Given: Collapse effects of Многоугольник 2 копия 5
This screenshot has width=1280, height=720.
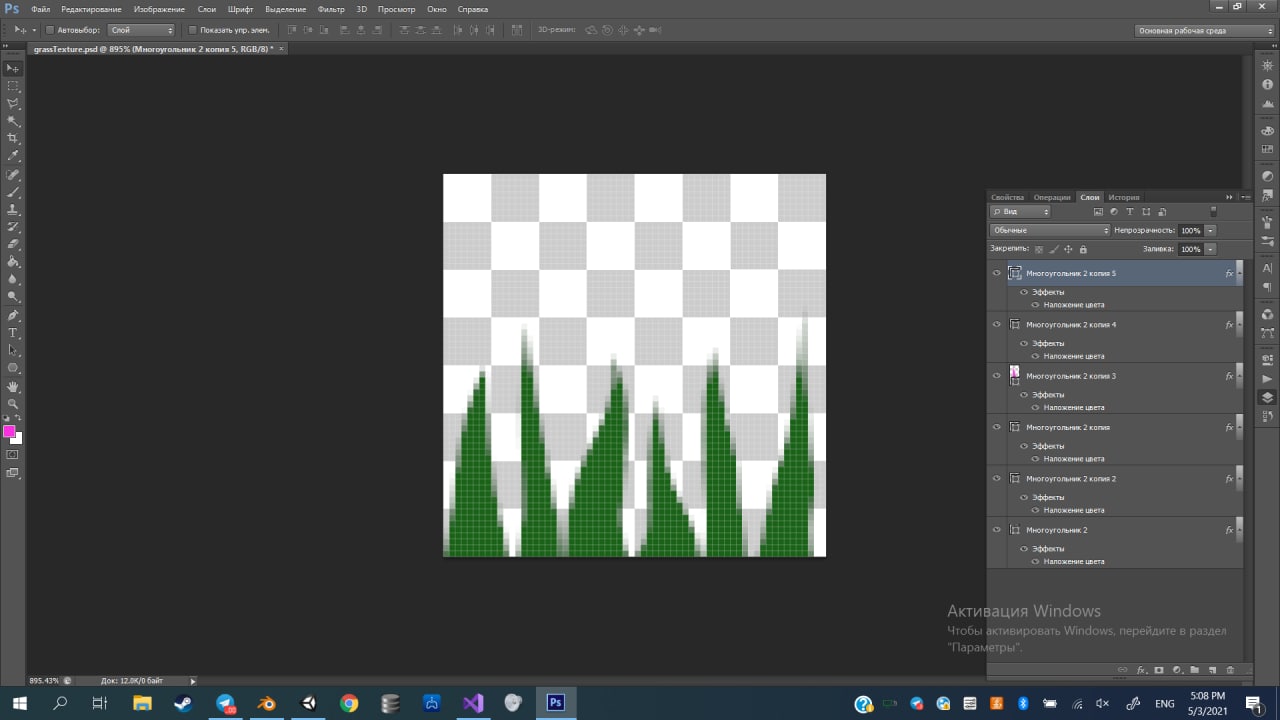Looking at the screenshot, I should coord(1238,273).
